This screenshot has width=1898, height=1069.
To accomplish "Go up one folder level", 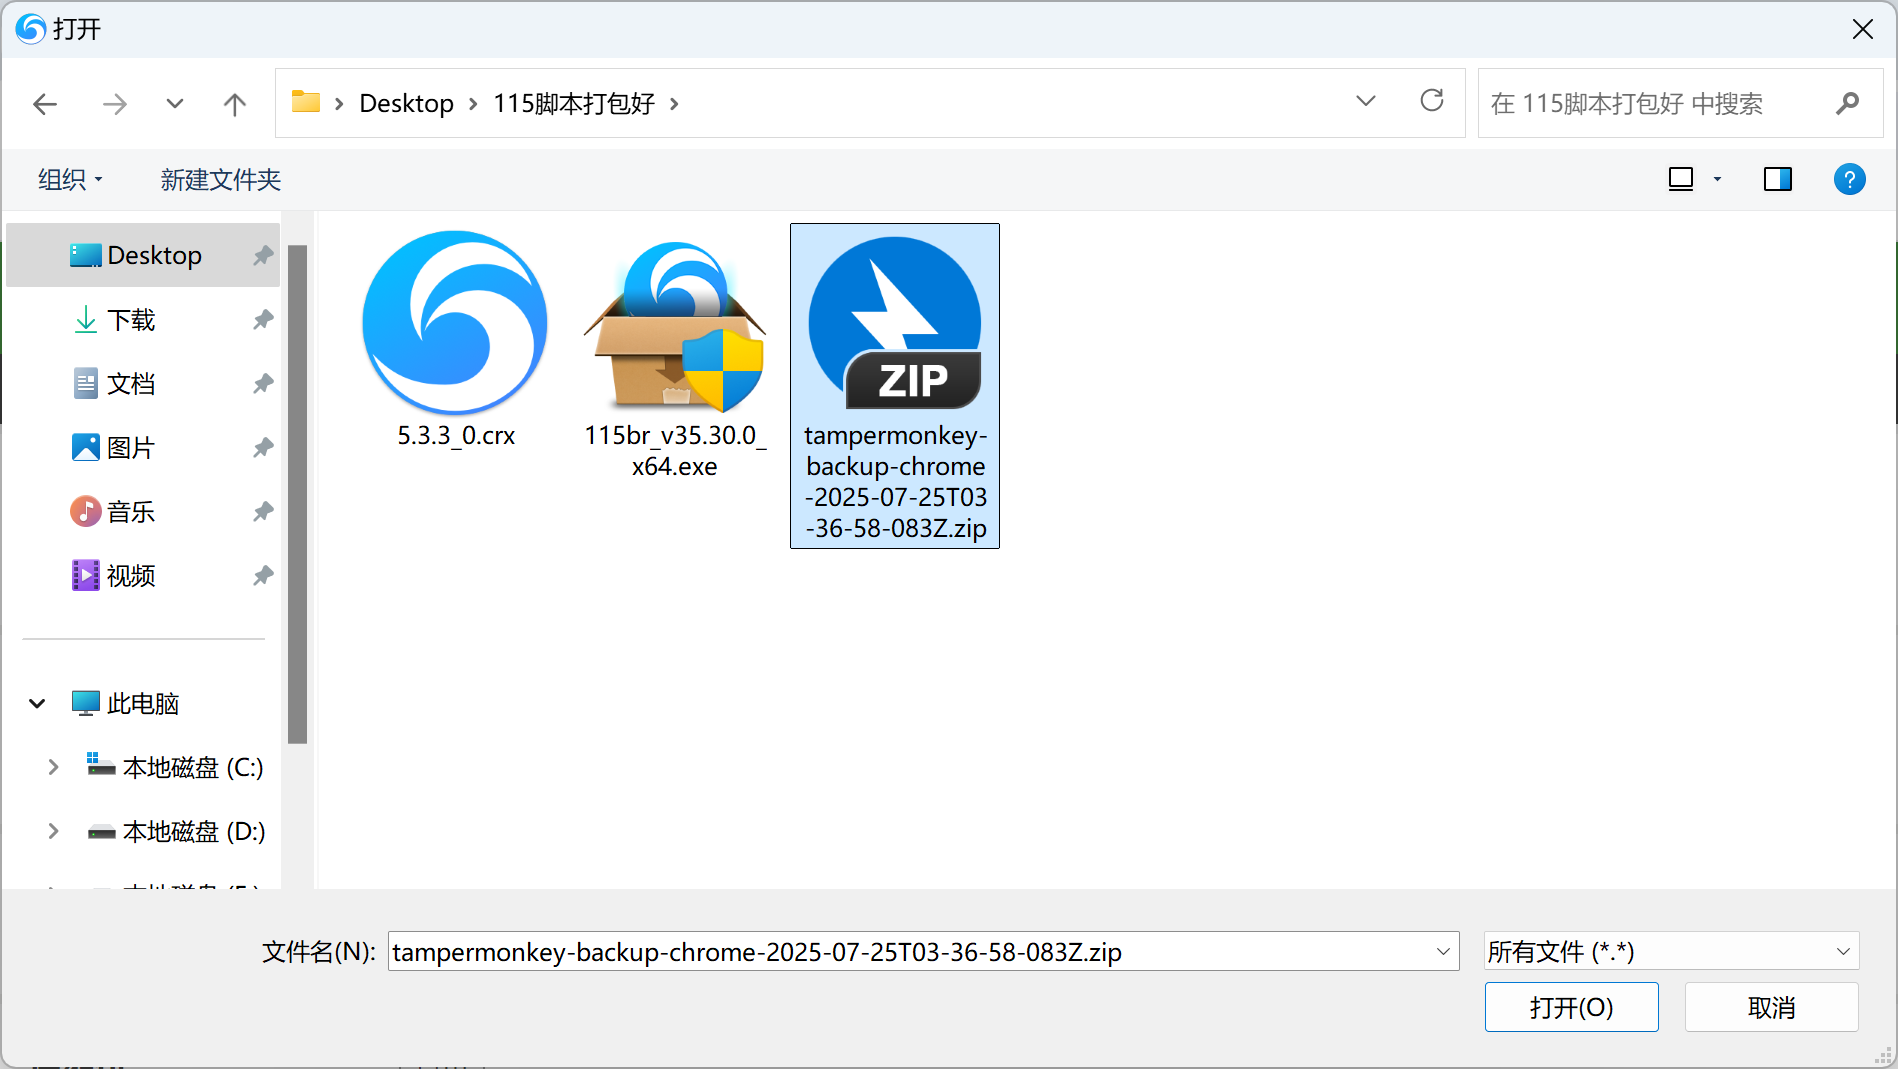I will click(234, 104).
